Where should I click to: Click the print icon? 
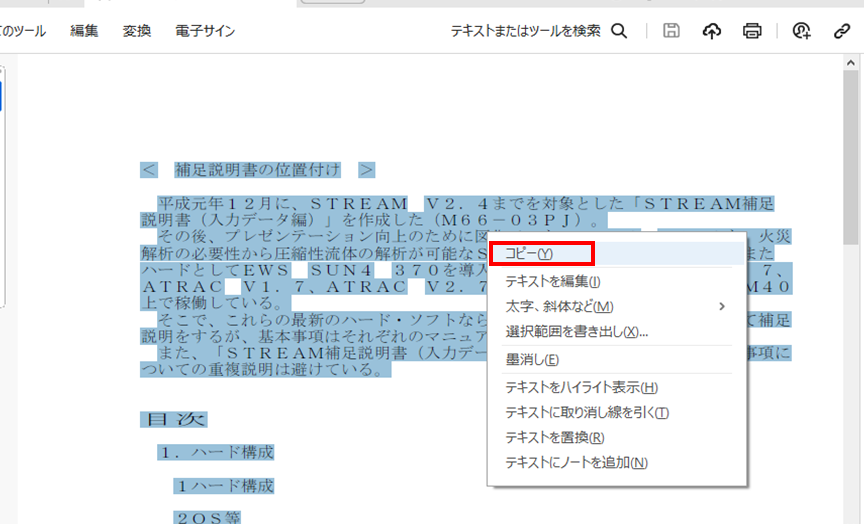point(752,31)
